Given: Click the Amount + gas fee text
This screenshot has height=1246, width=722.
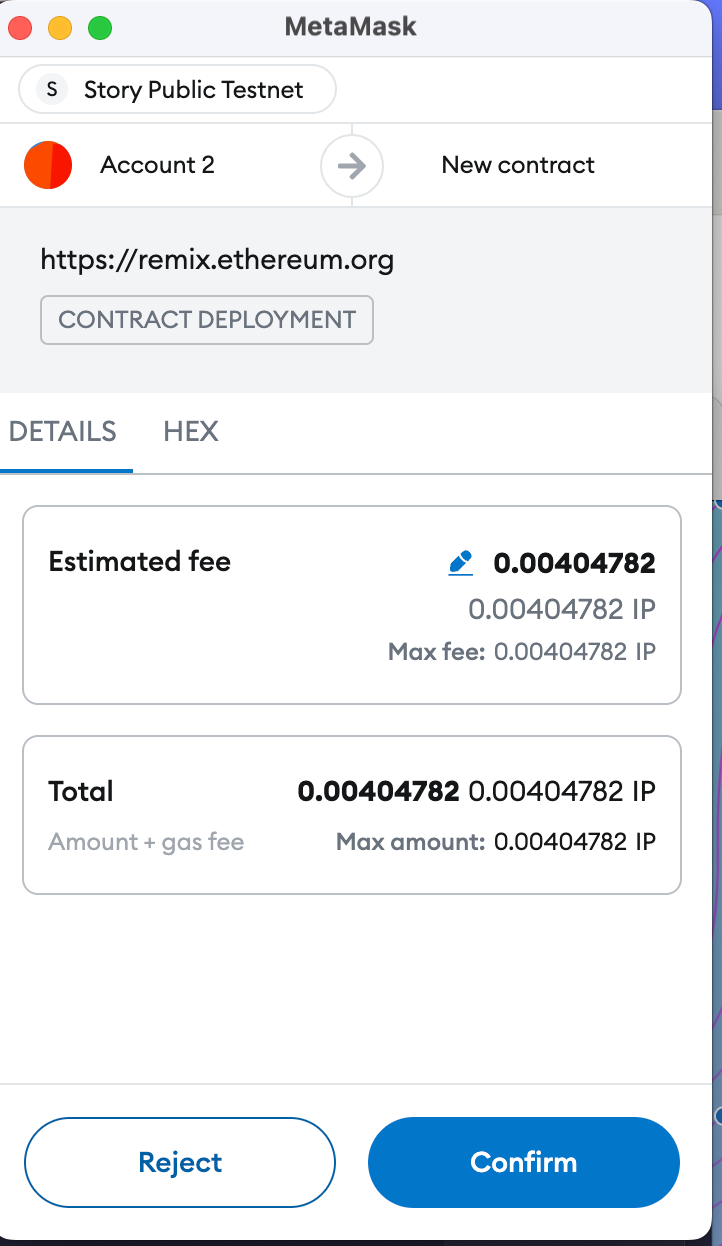Looking at the screenshot, I should coord(146,841).
